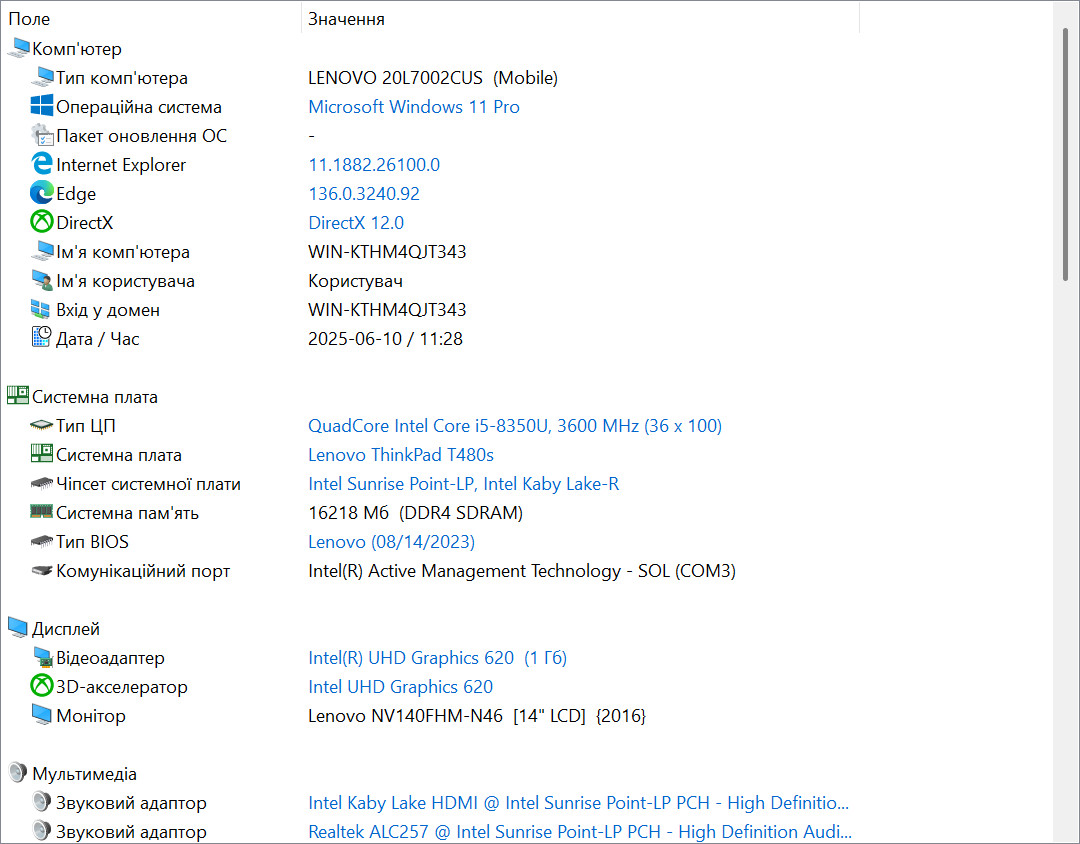Click the Тип ЦП processor icon
This screenshot has width=1080, height=844.
coord(42,425)
